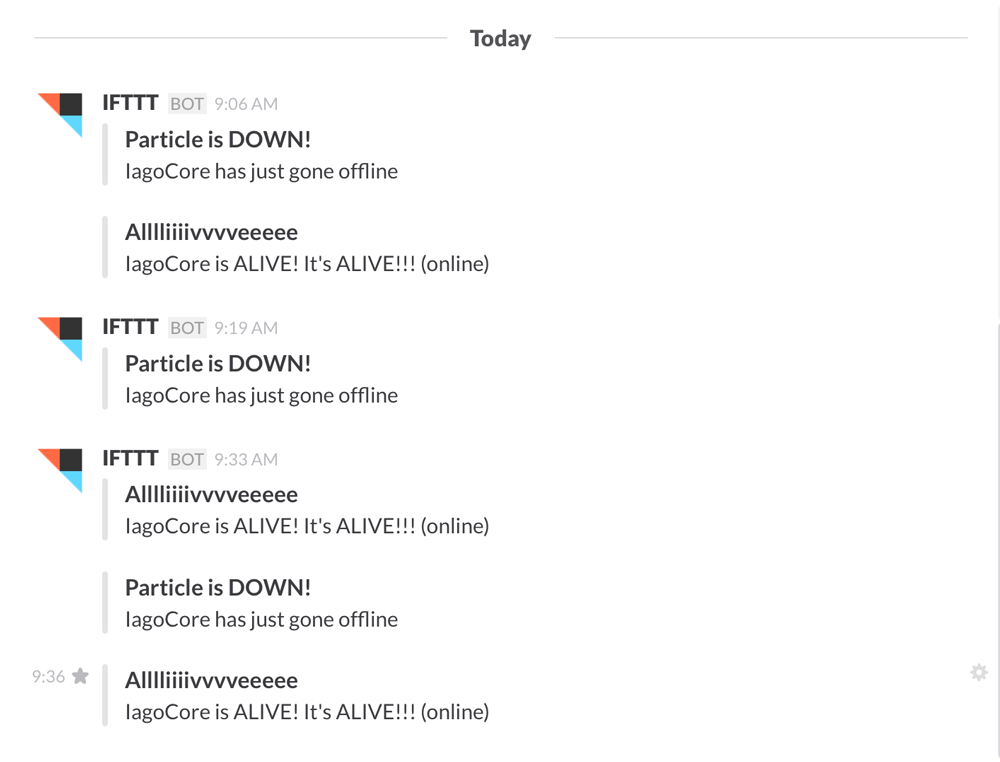Screen dimensions: 1000x762
Task: Click IFTTT avatar on 9:19 AM message
Action: [60, 338]
